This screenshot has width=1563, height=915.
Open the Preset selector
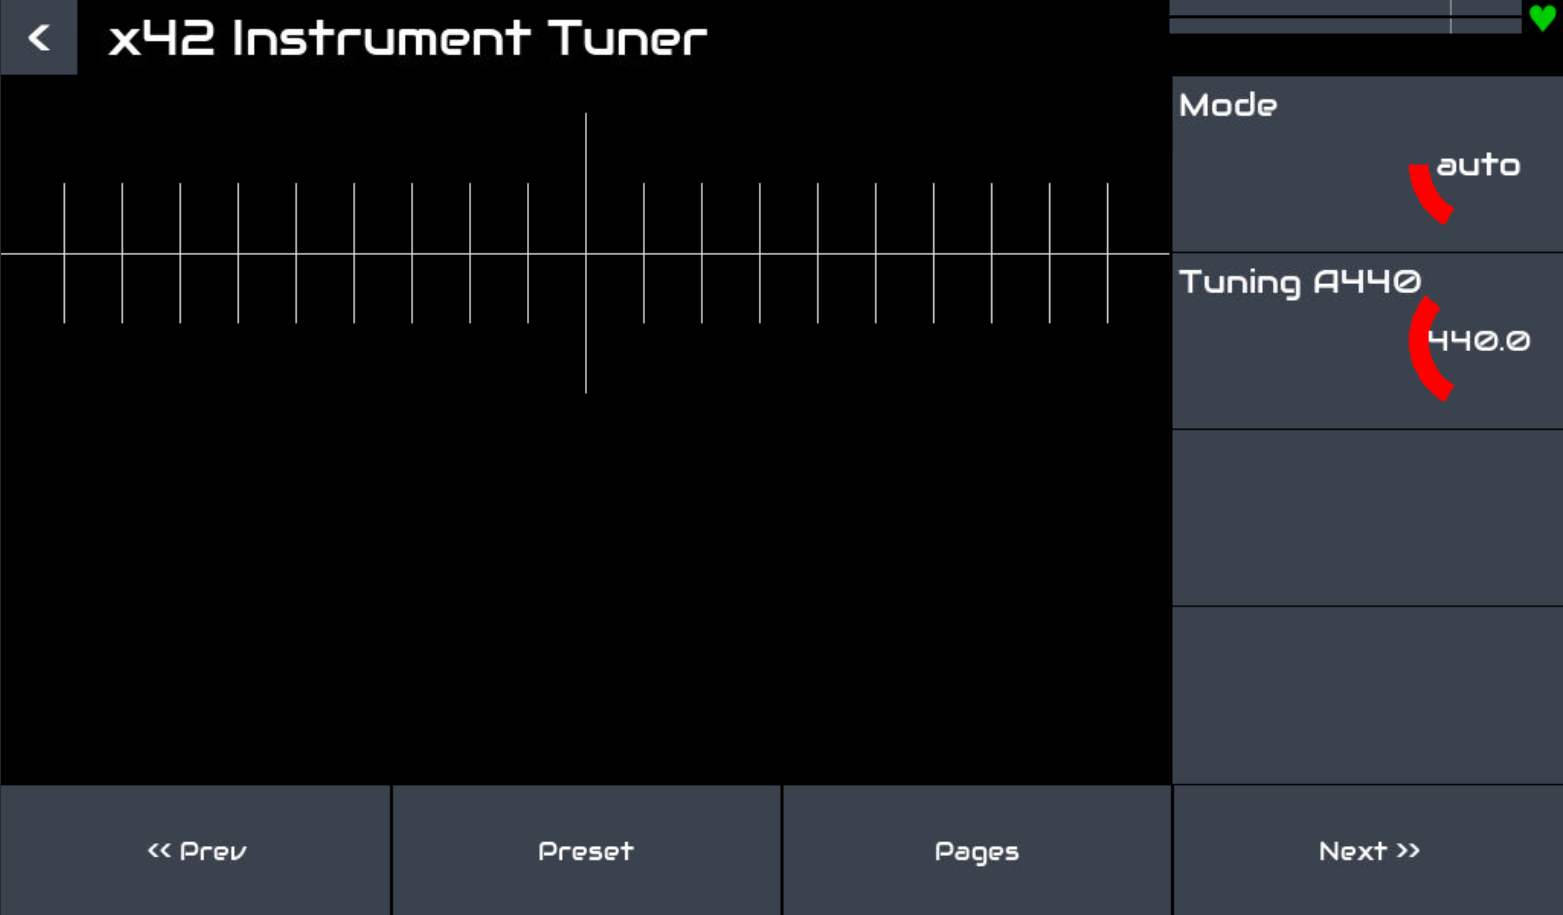coord(586,851)
